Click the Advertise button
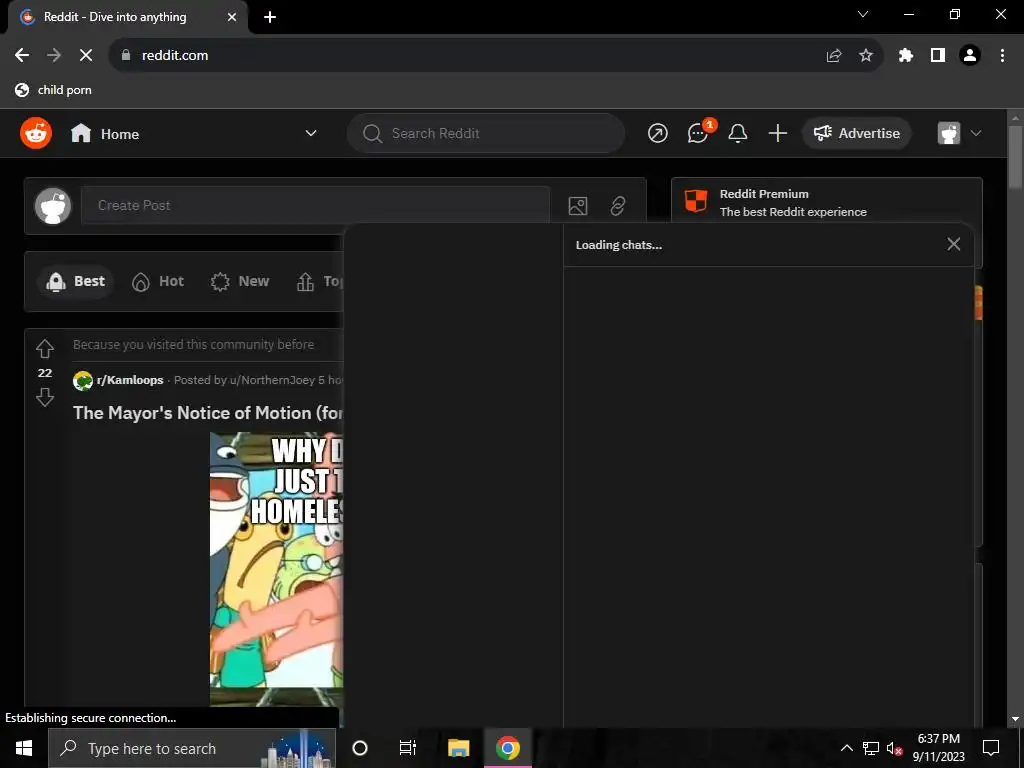 coord(856,133)
